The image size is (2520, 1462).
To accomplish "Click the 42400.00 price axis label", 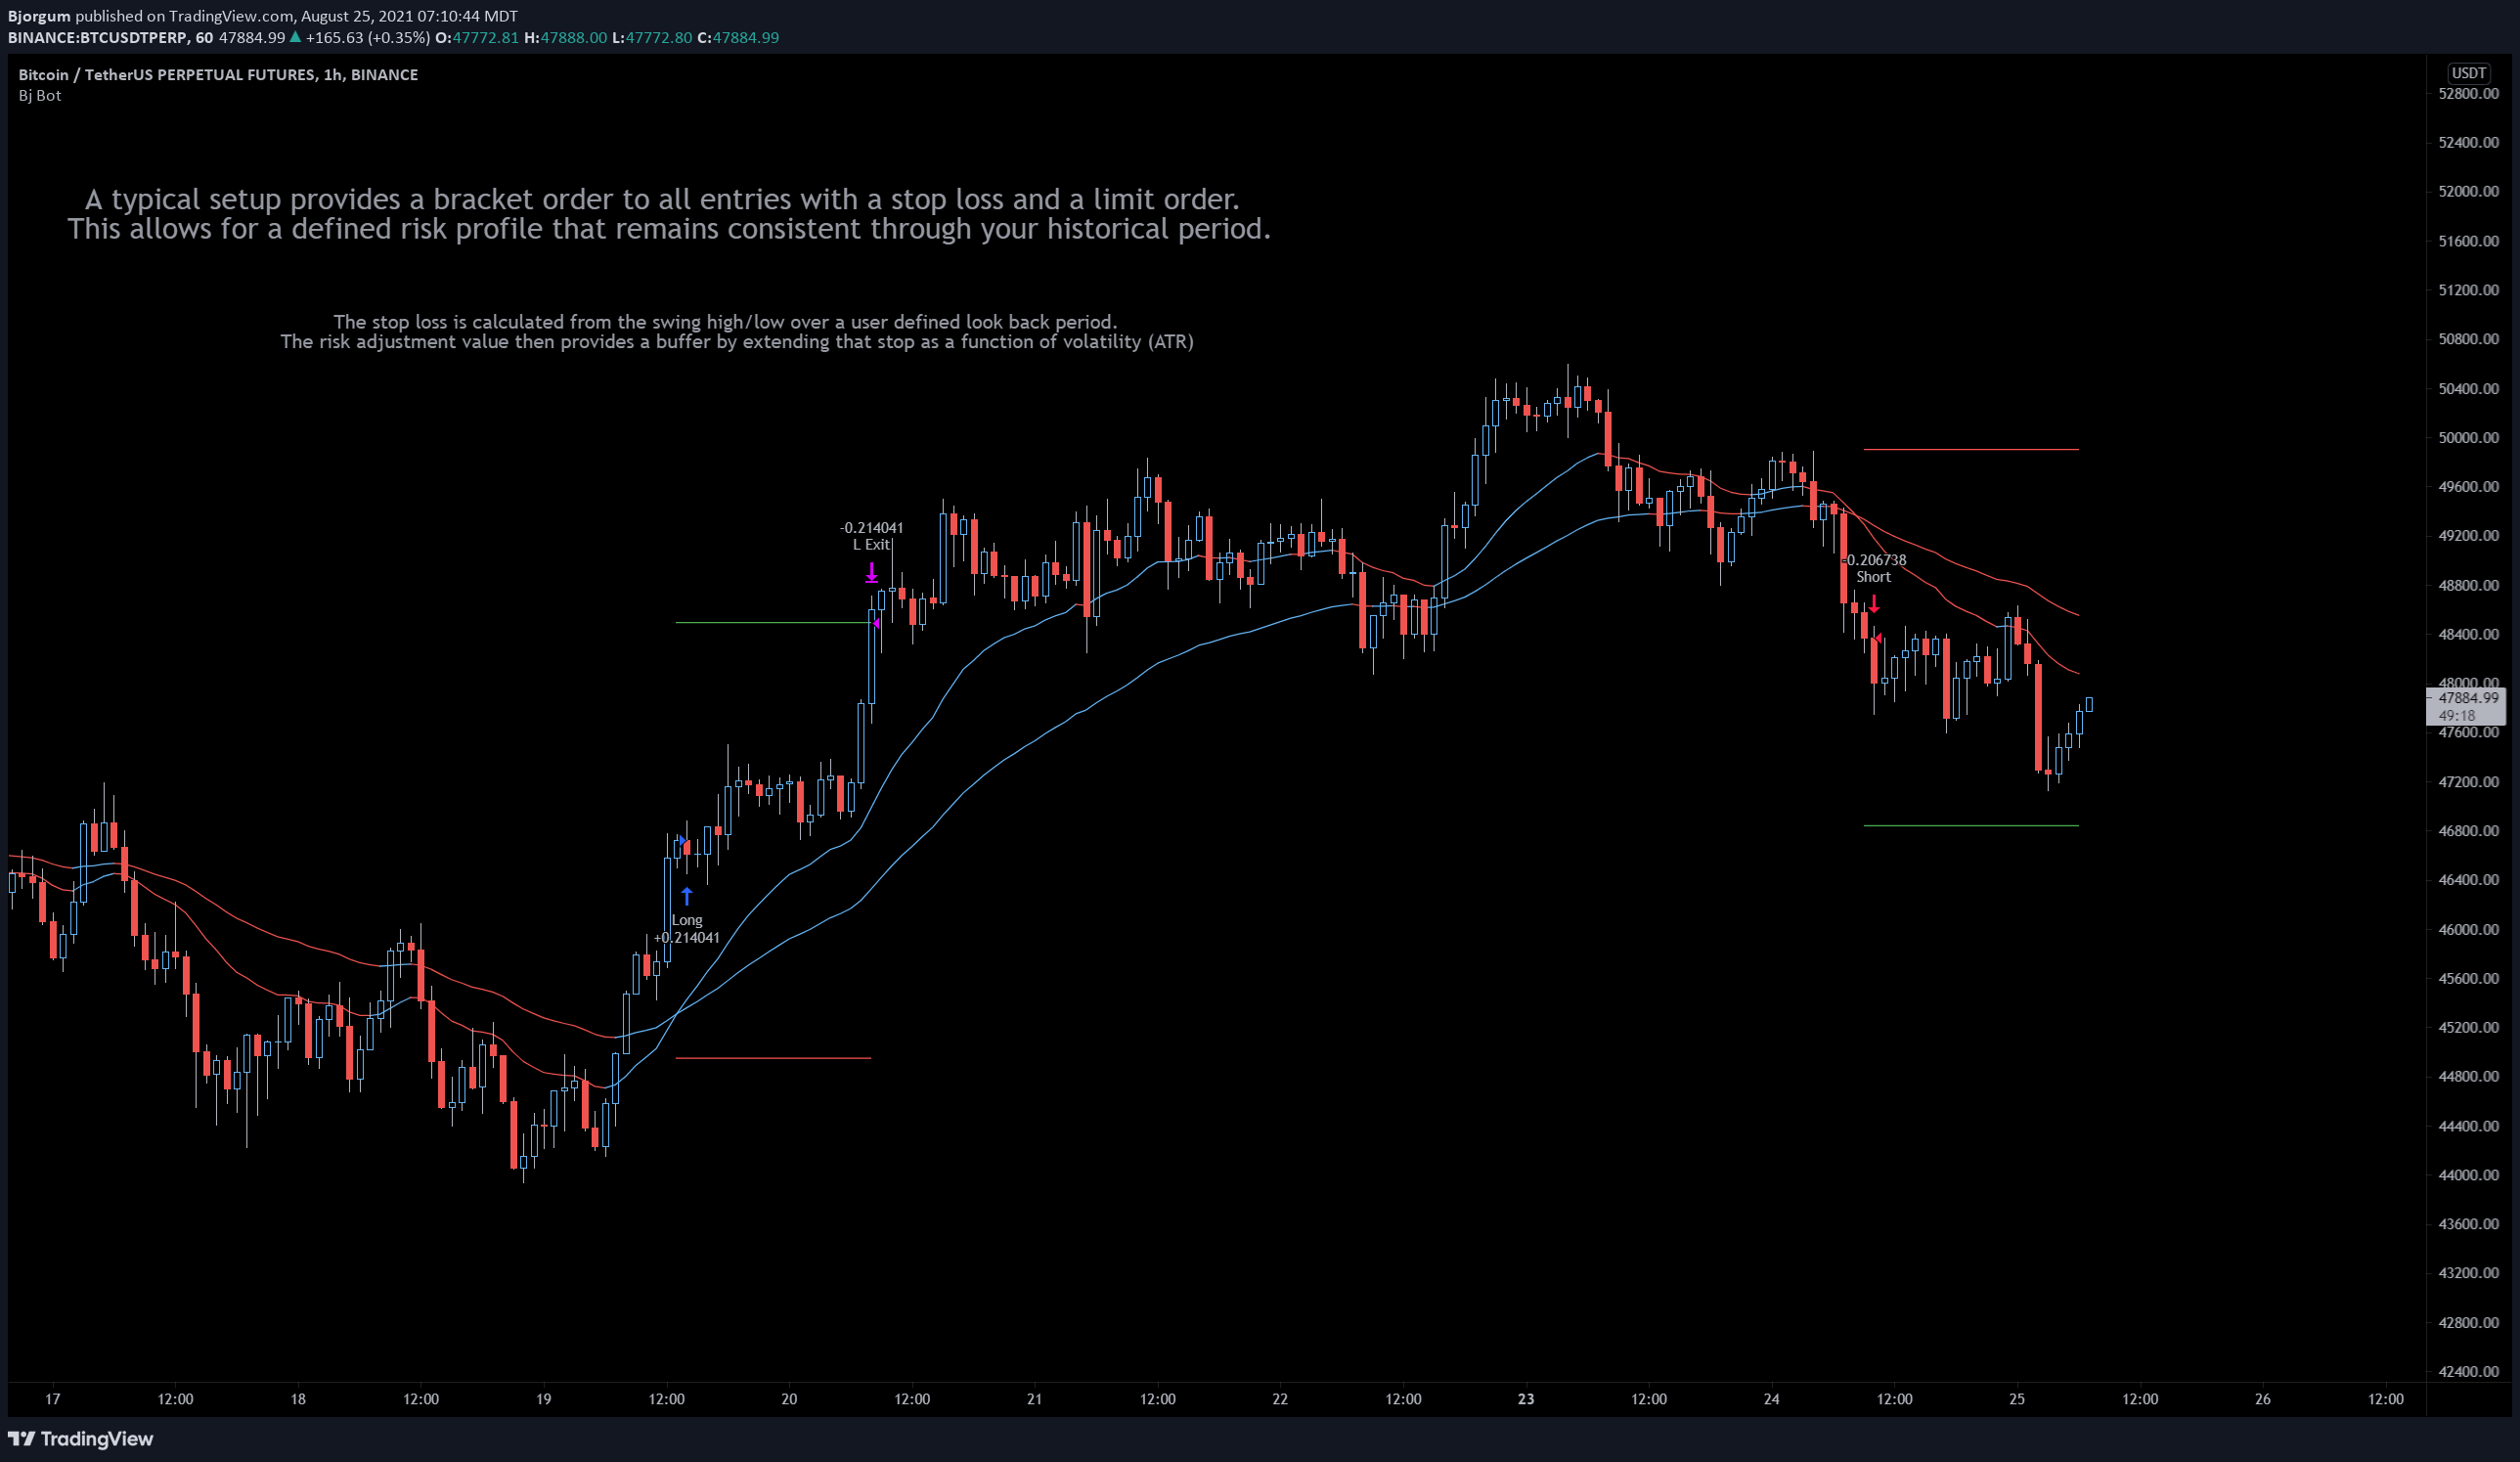I will (2468, 1371).
